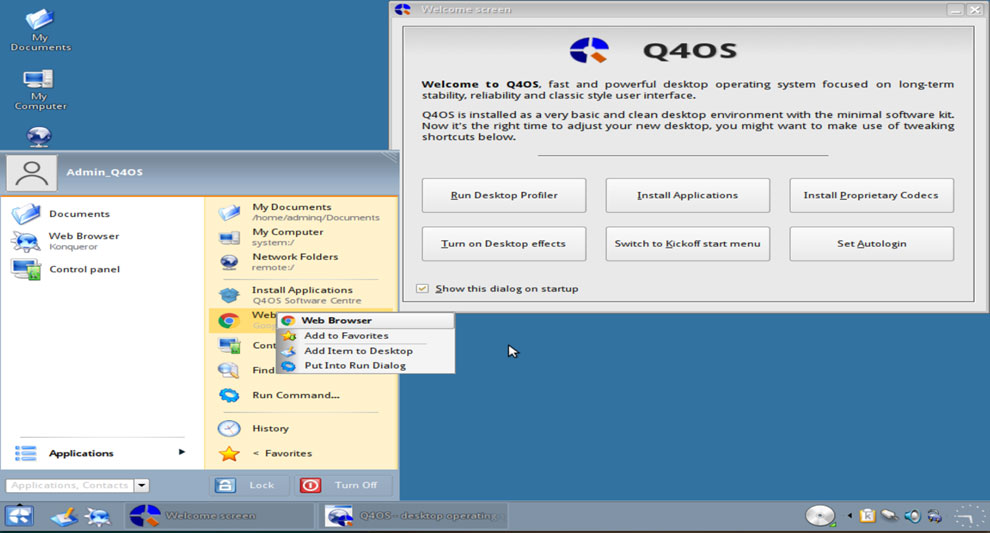
Task: Open My Computer desktop icon
Action: (x=39, y=88)
